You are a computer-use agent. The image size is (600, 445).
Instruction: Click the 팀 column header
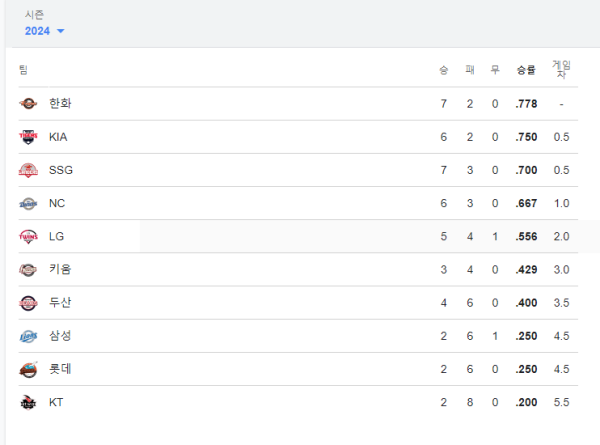(x=23, y=70)
